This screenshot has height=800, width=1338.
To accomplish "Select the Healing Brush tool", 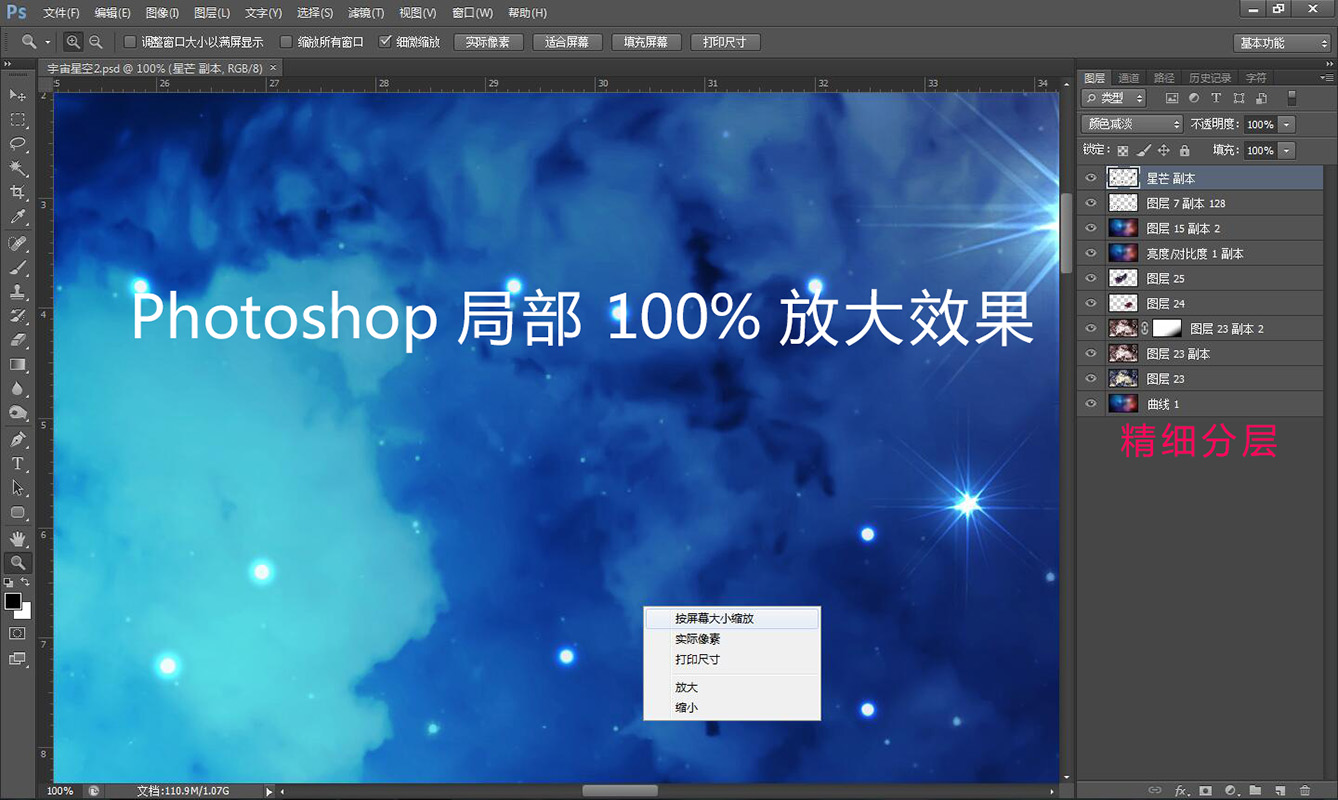I will (x=17, y=244).
